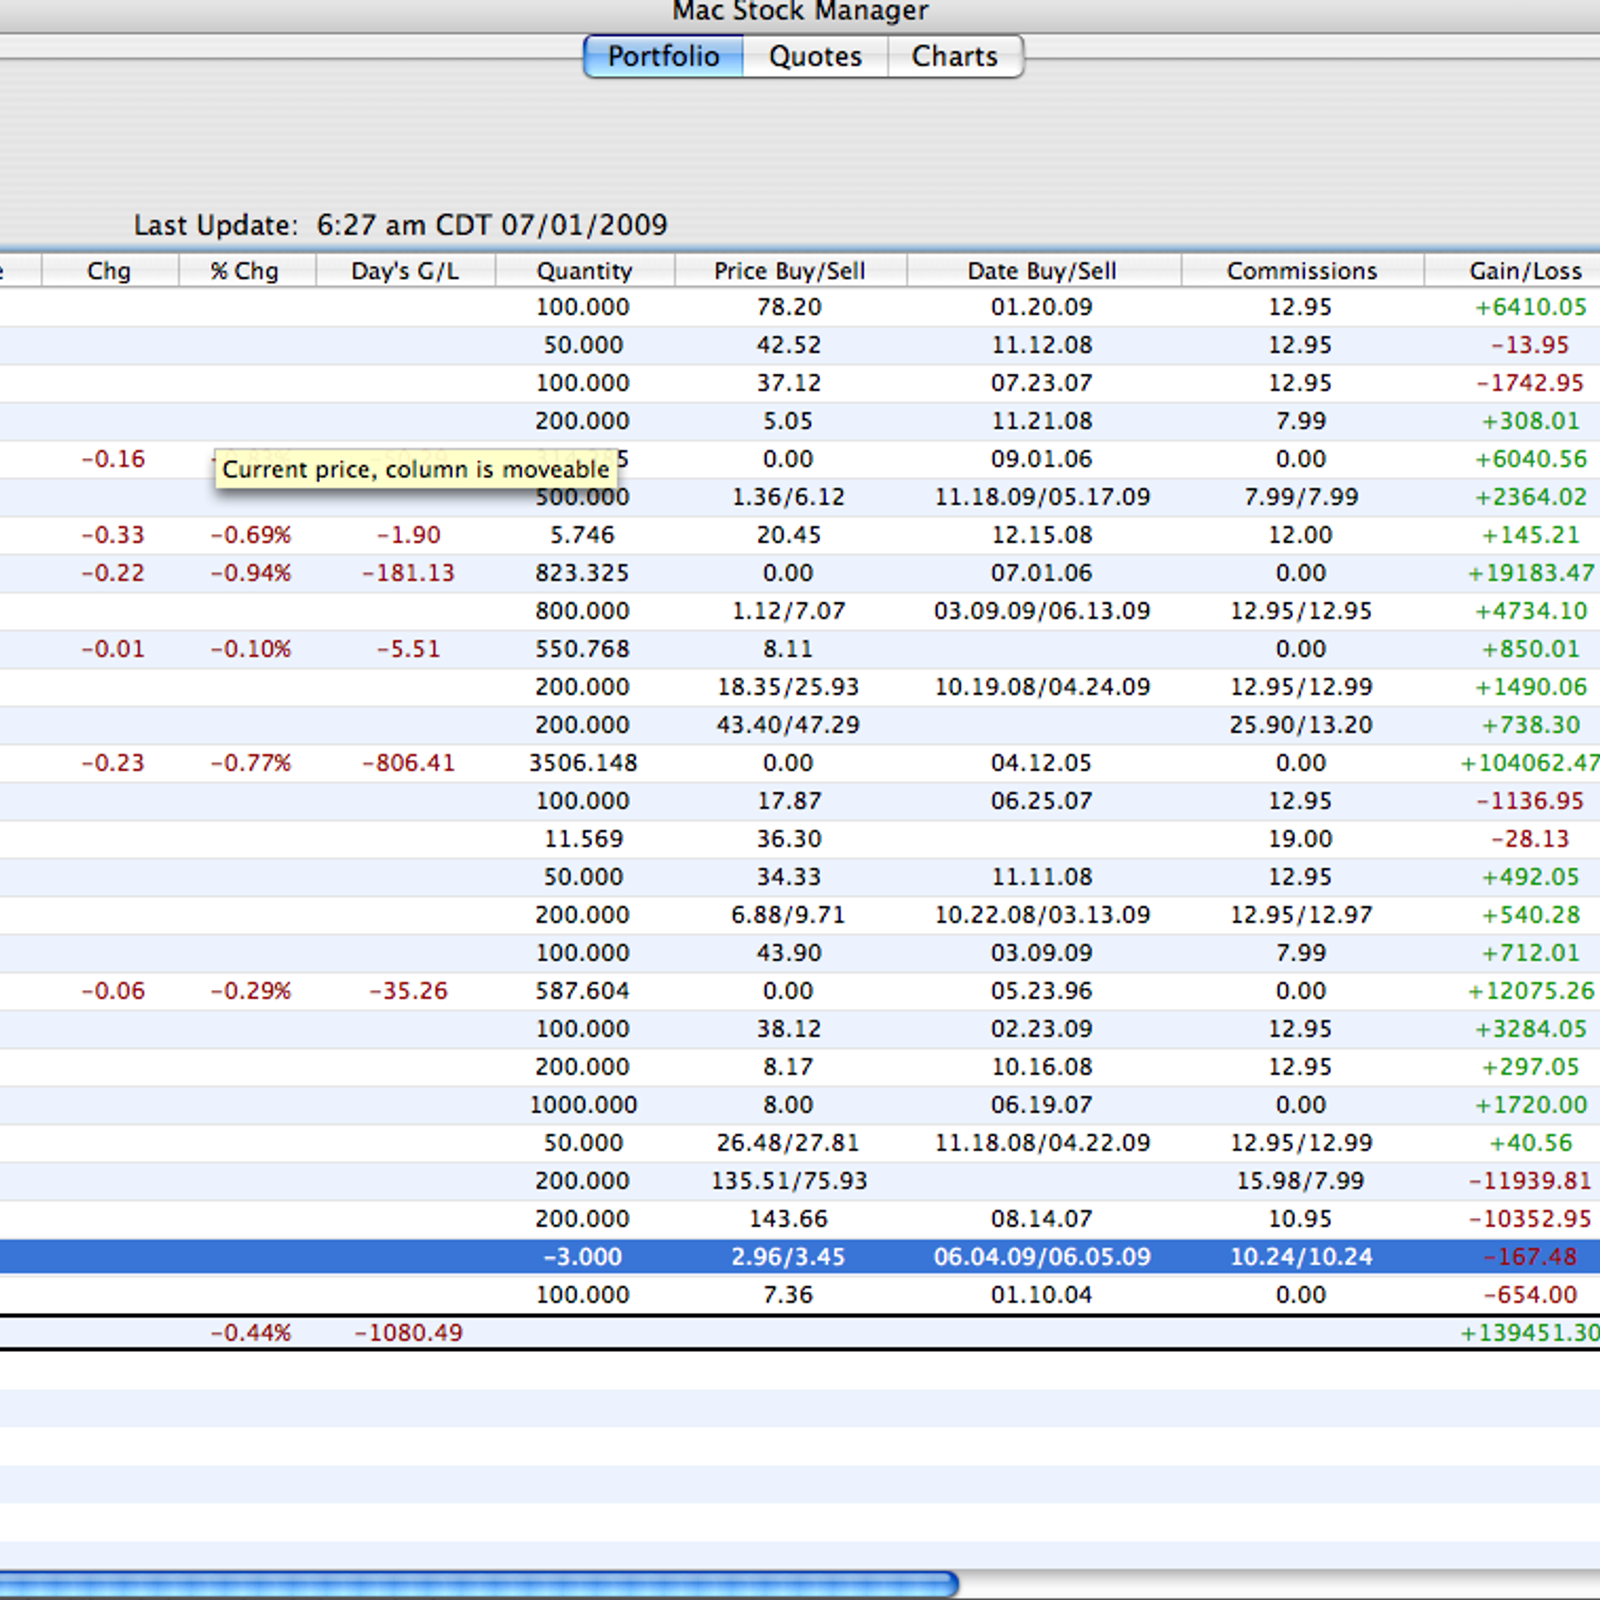Click the price cell 143.66
This screenshot has width=1600, height=1600.
click(x=789, y=1219)
